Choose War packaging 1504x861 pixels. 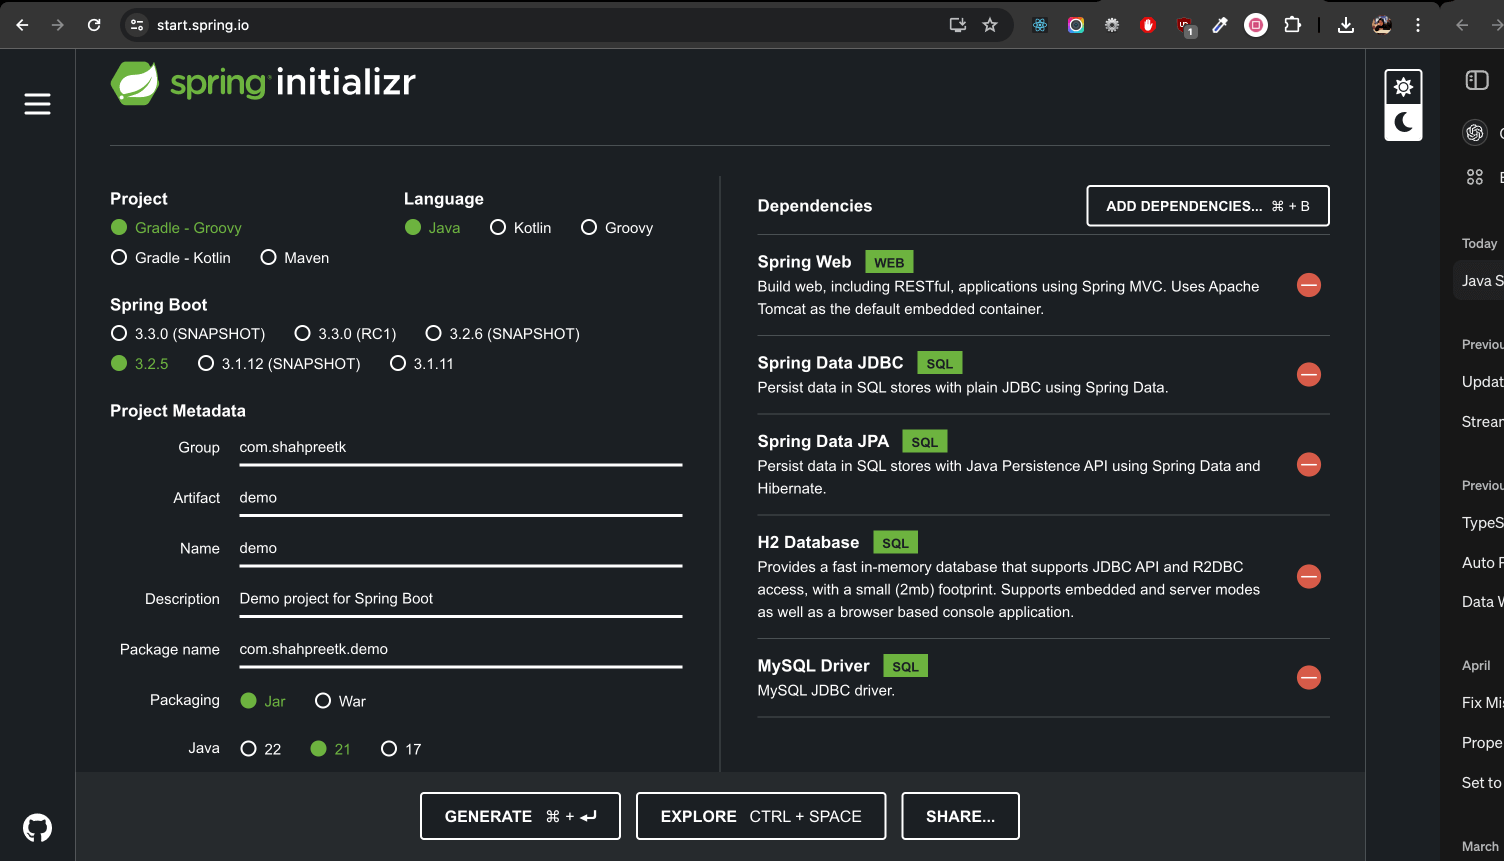[341, 701]
